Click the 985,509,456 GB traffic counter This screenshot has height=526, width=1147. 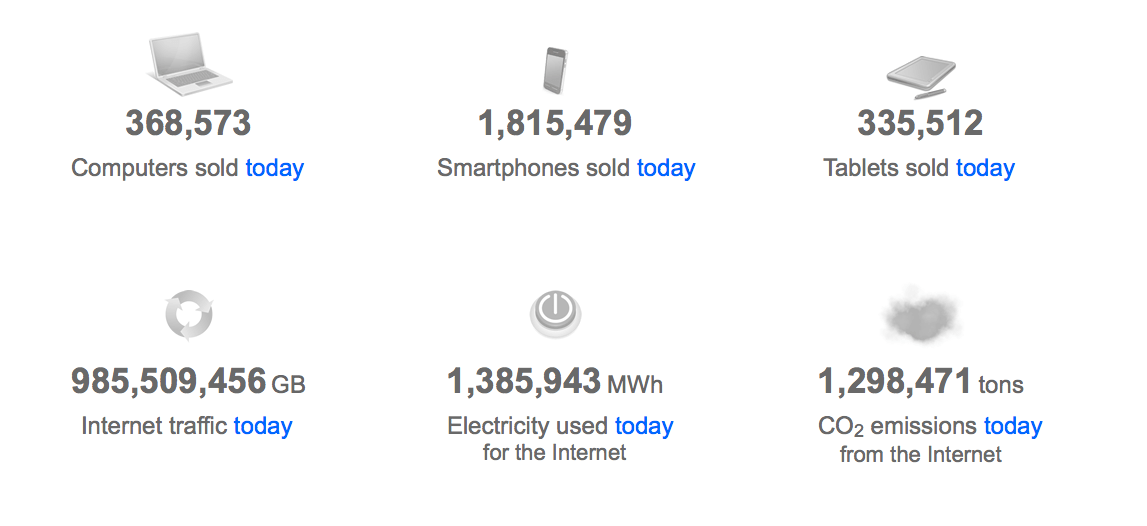170,382
